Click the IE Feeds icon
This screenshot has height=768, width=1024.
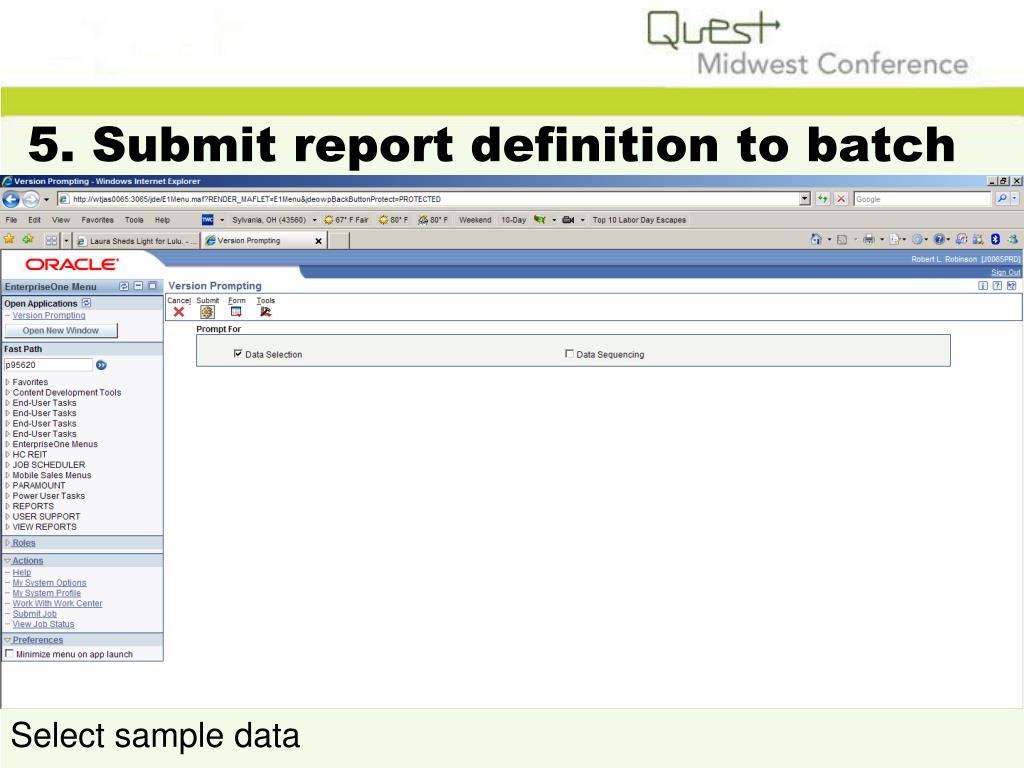coord(842,240)
